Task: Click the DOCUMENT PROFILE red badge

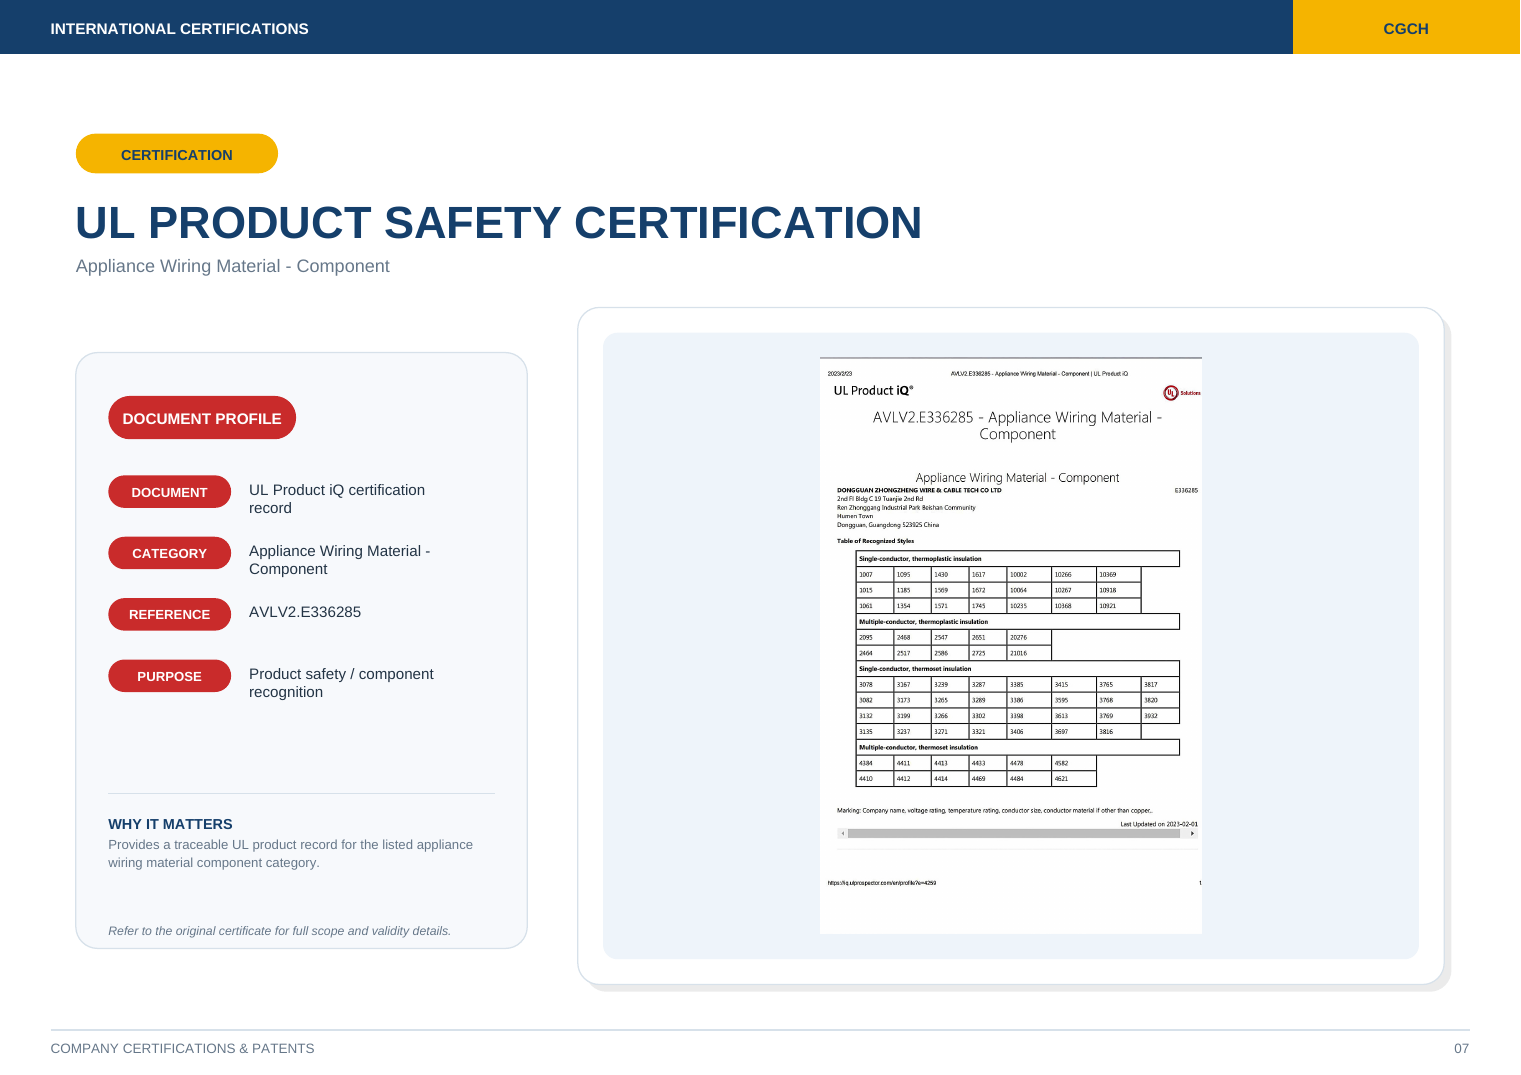Action: click(202, 418)
